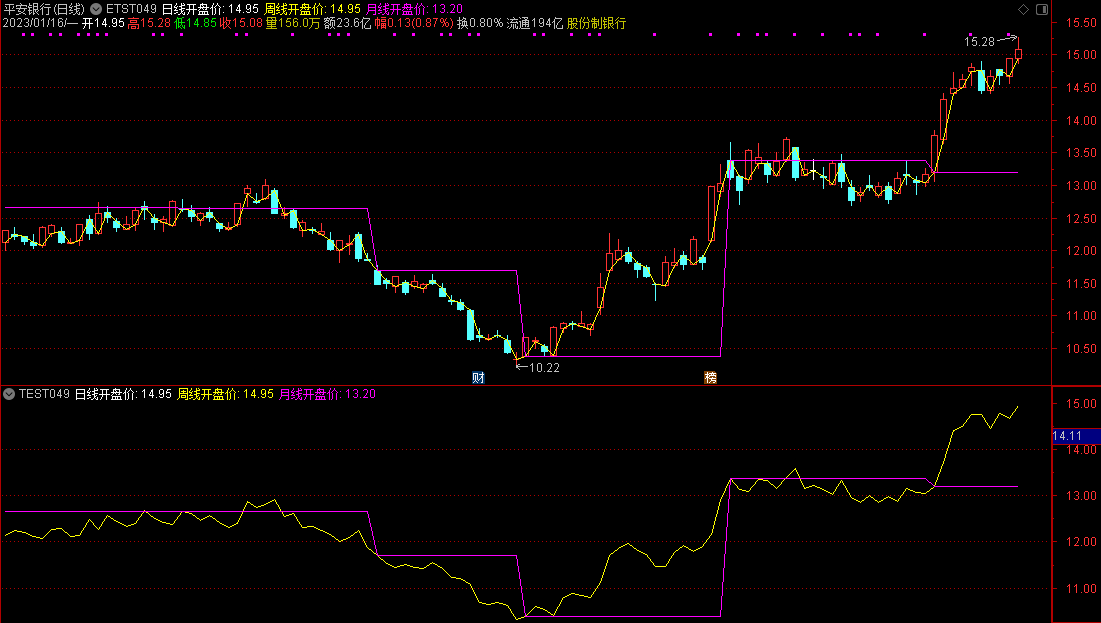Open the 股份制银行 sector link

coord(596,23)
